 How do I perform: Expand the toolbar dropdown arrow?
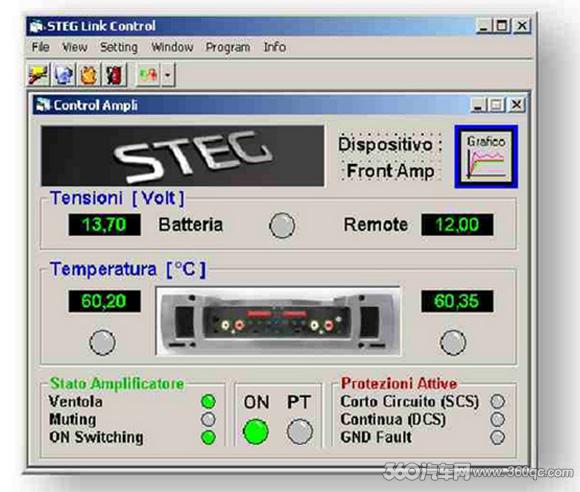(168, 74)
